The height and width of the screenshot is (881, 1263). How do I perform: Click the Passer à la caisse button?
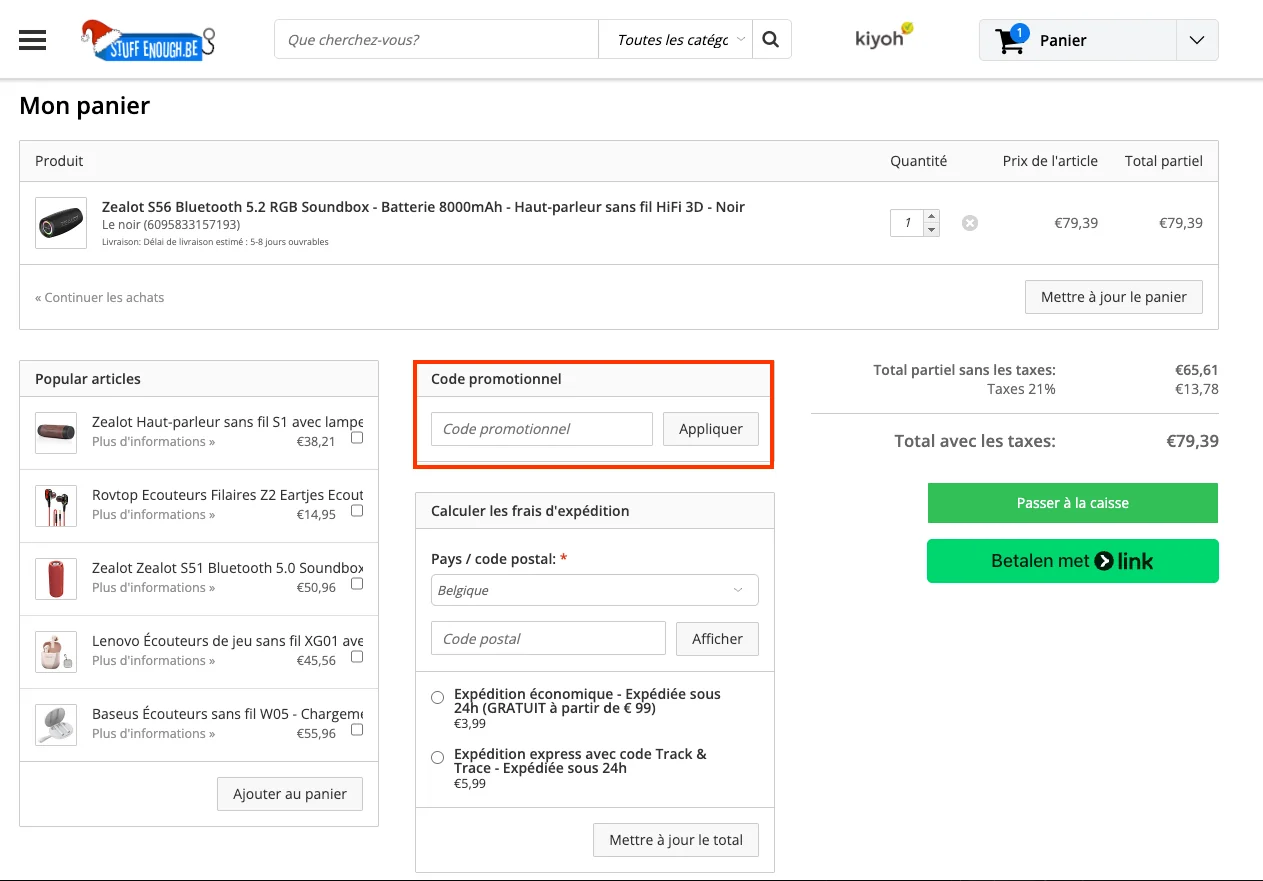[x=1072, y=503]
